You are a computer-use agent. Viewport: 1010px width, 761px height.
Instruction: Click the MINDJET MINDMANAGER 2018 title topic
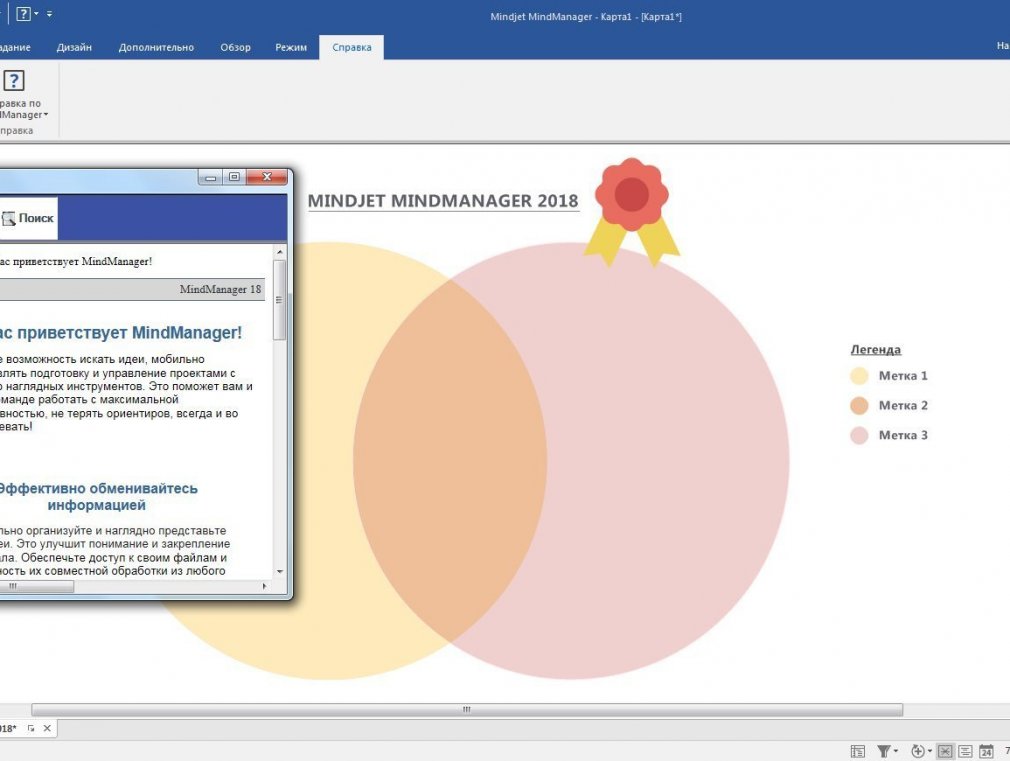click(443, 201)
